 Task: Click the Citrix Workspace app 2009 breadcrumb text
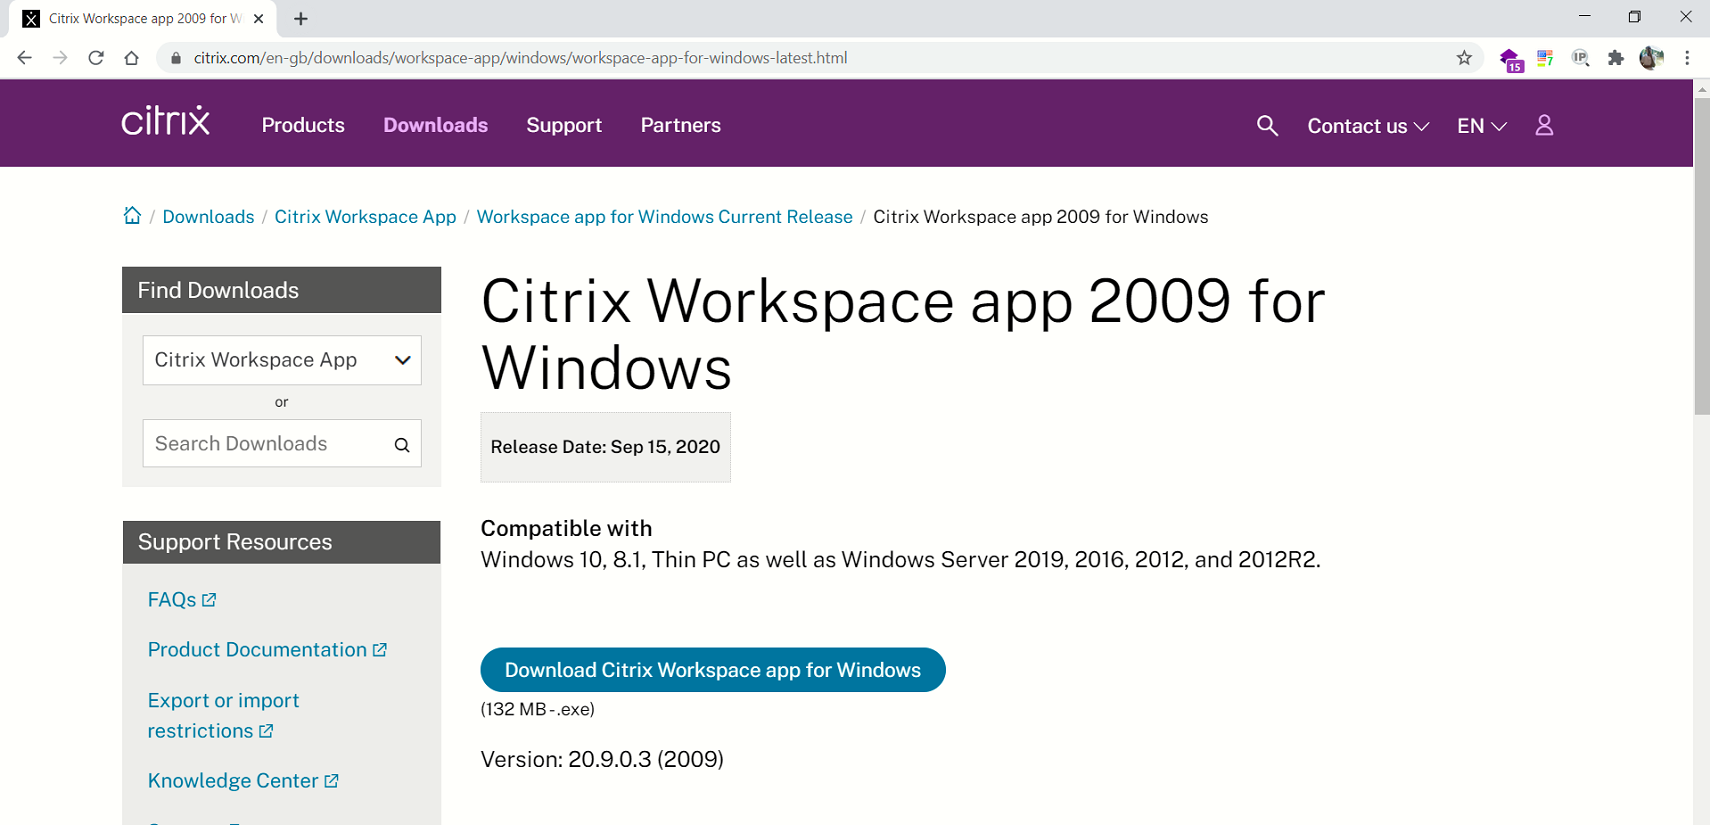click(1040, 217)
